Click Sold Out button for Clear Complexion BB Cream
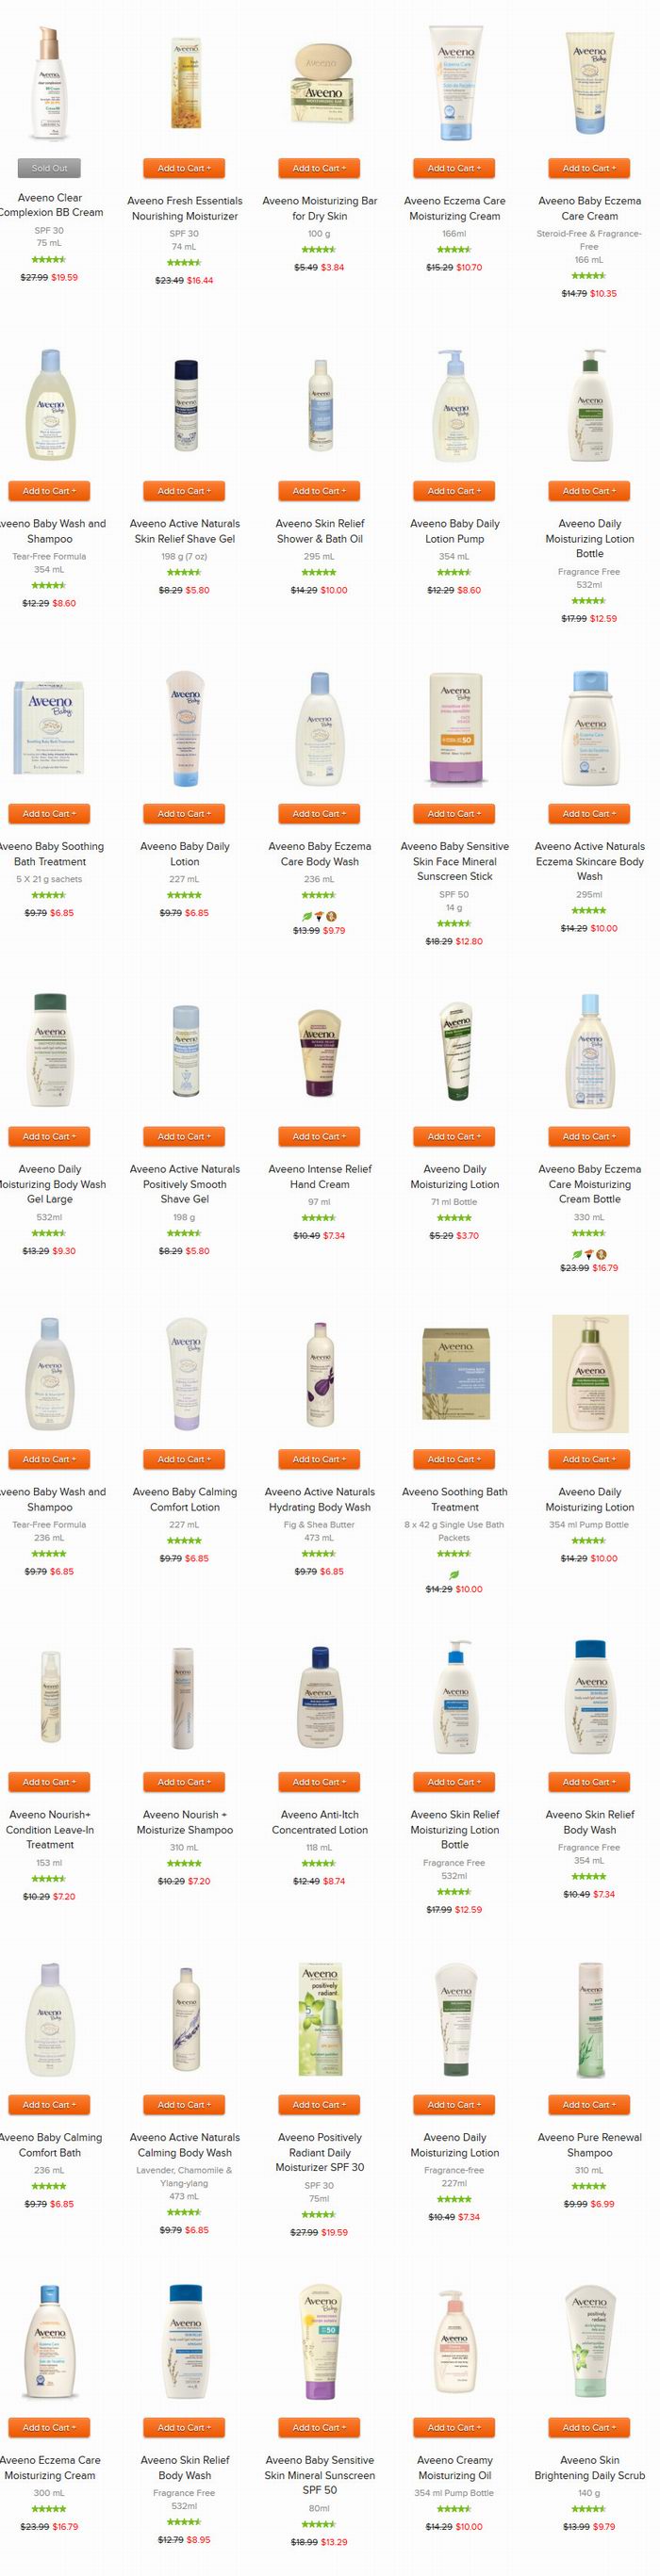Viewport: 660px width, 2576px height. (49, 168)
